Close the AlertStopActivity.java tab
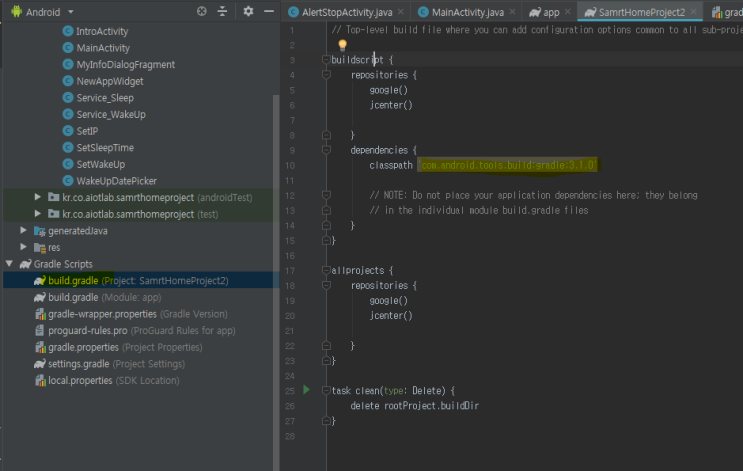 click(401, 12)
